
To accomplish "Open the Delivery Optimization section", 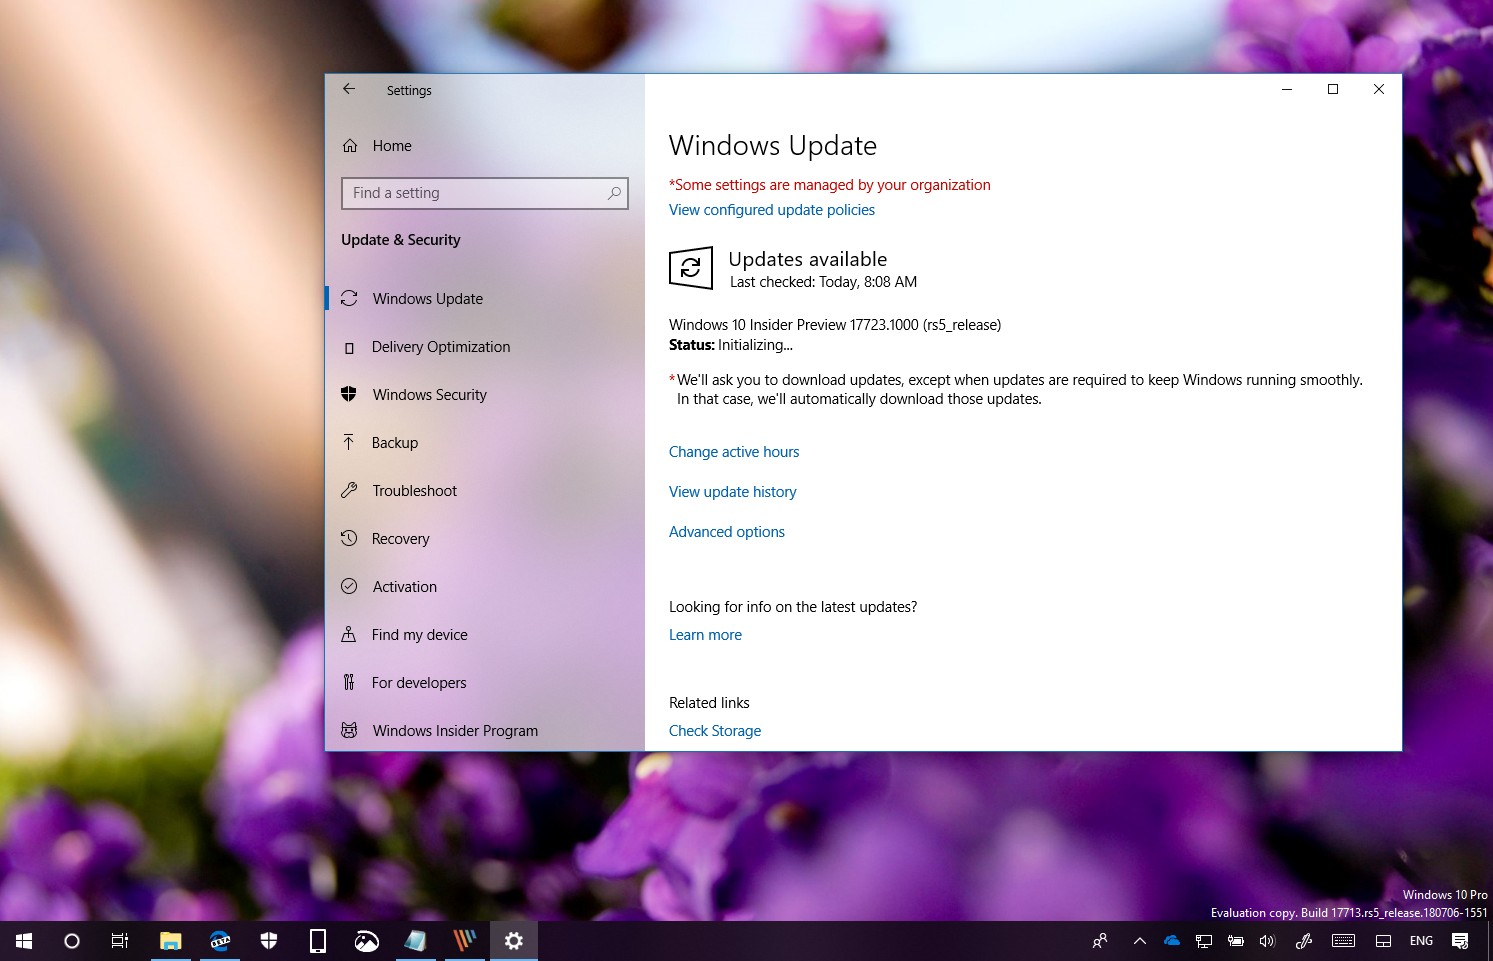I will click(440, 347).
